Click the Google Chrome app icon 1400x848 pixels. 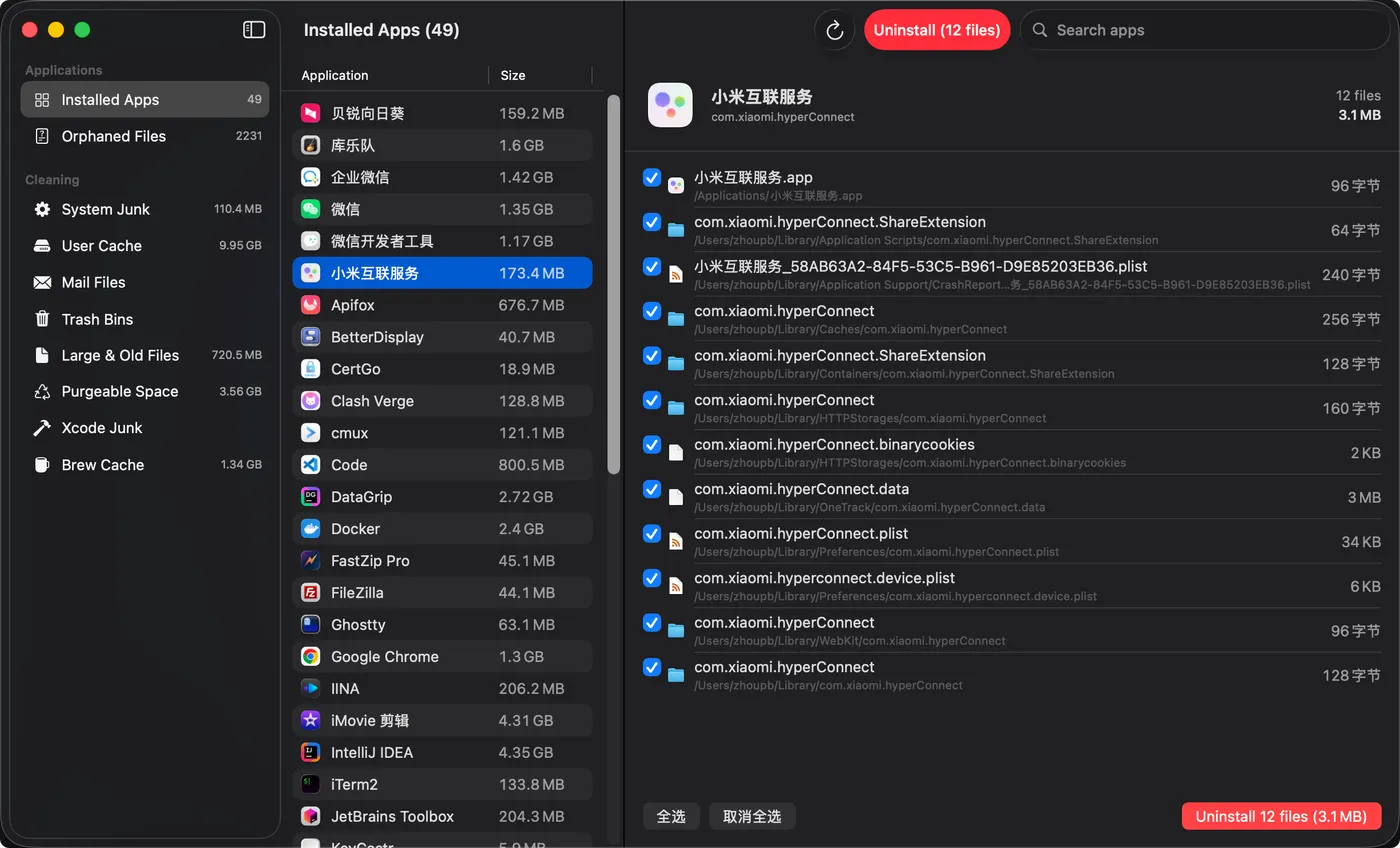[x=311, y=657]
